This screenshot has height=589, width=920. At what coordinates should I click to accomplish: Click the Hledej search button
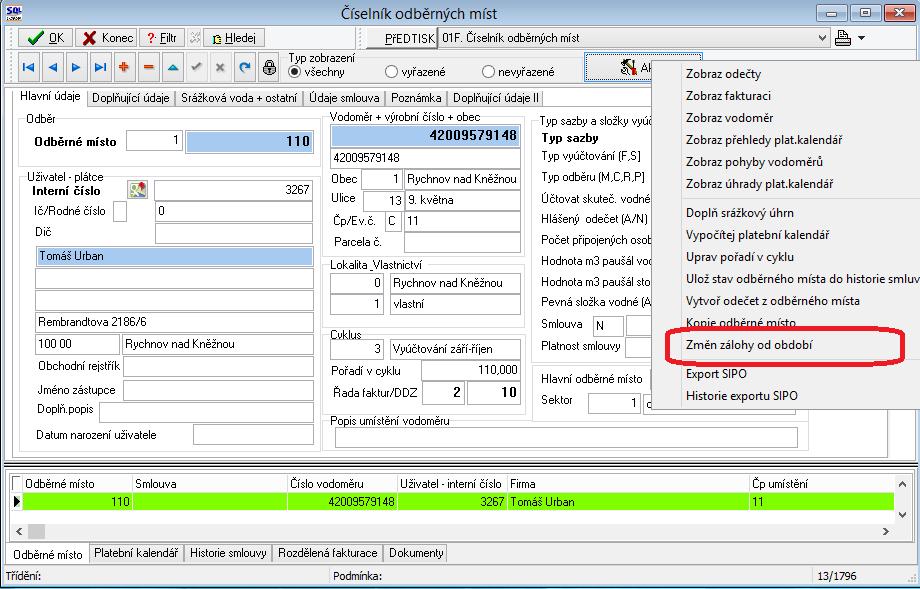coord(234,38)
